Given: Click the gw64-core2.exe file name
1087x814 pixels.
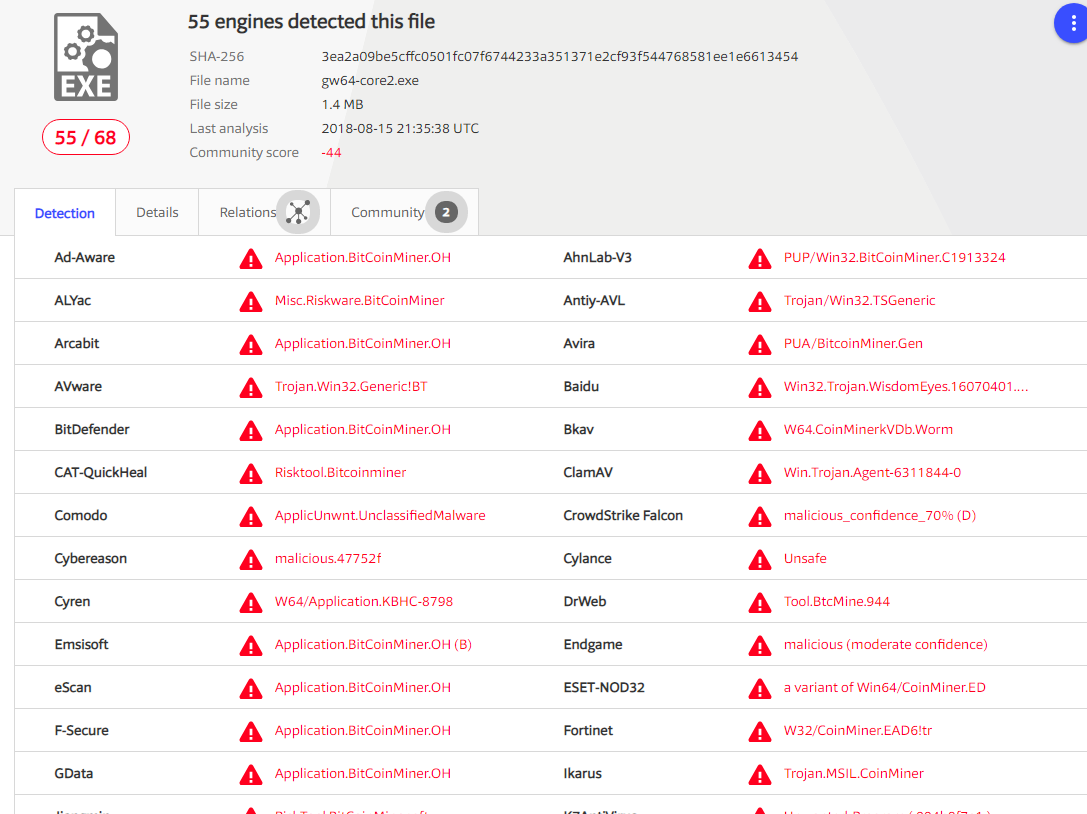Looking at the screenshot, I should click(370, 80).
